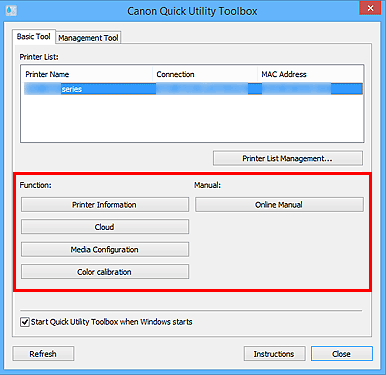Open Printer List Management
Viewport: 386px width, 375px height.
pos(288,158)
